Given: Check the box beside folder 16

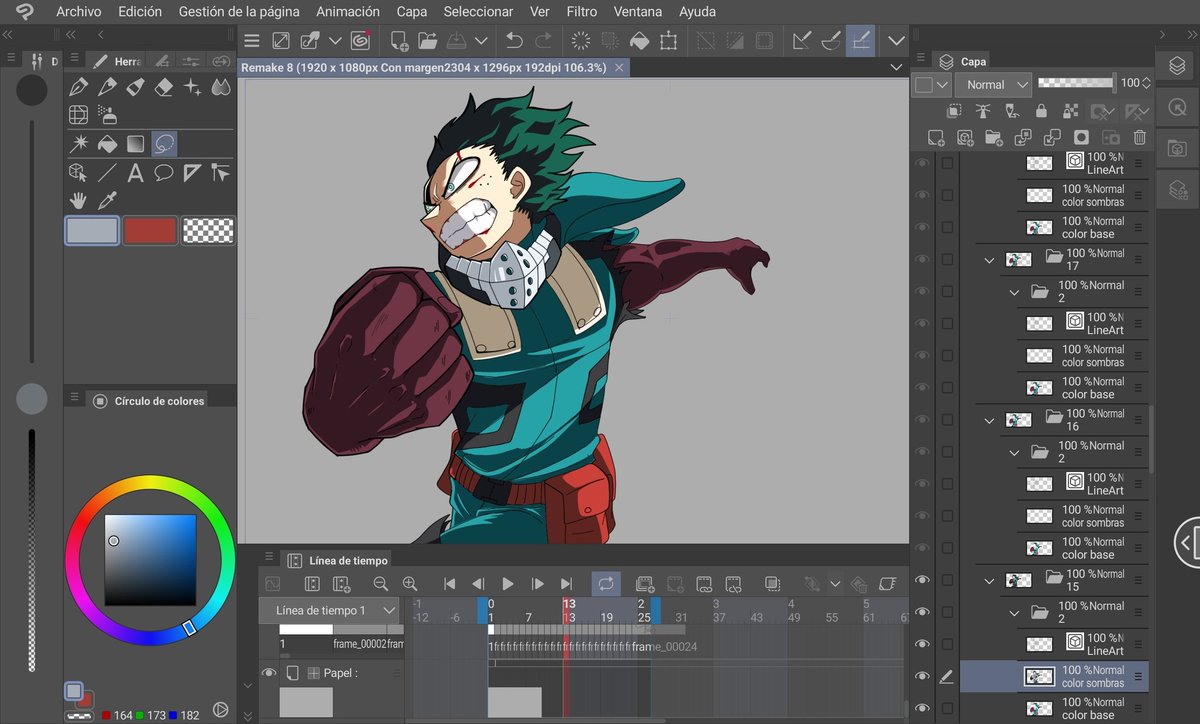Looking at the screenshot, I should 947,419.
